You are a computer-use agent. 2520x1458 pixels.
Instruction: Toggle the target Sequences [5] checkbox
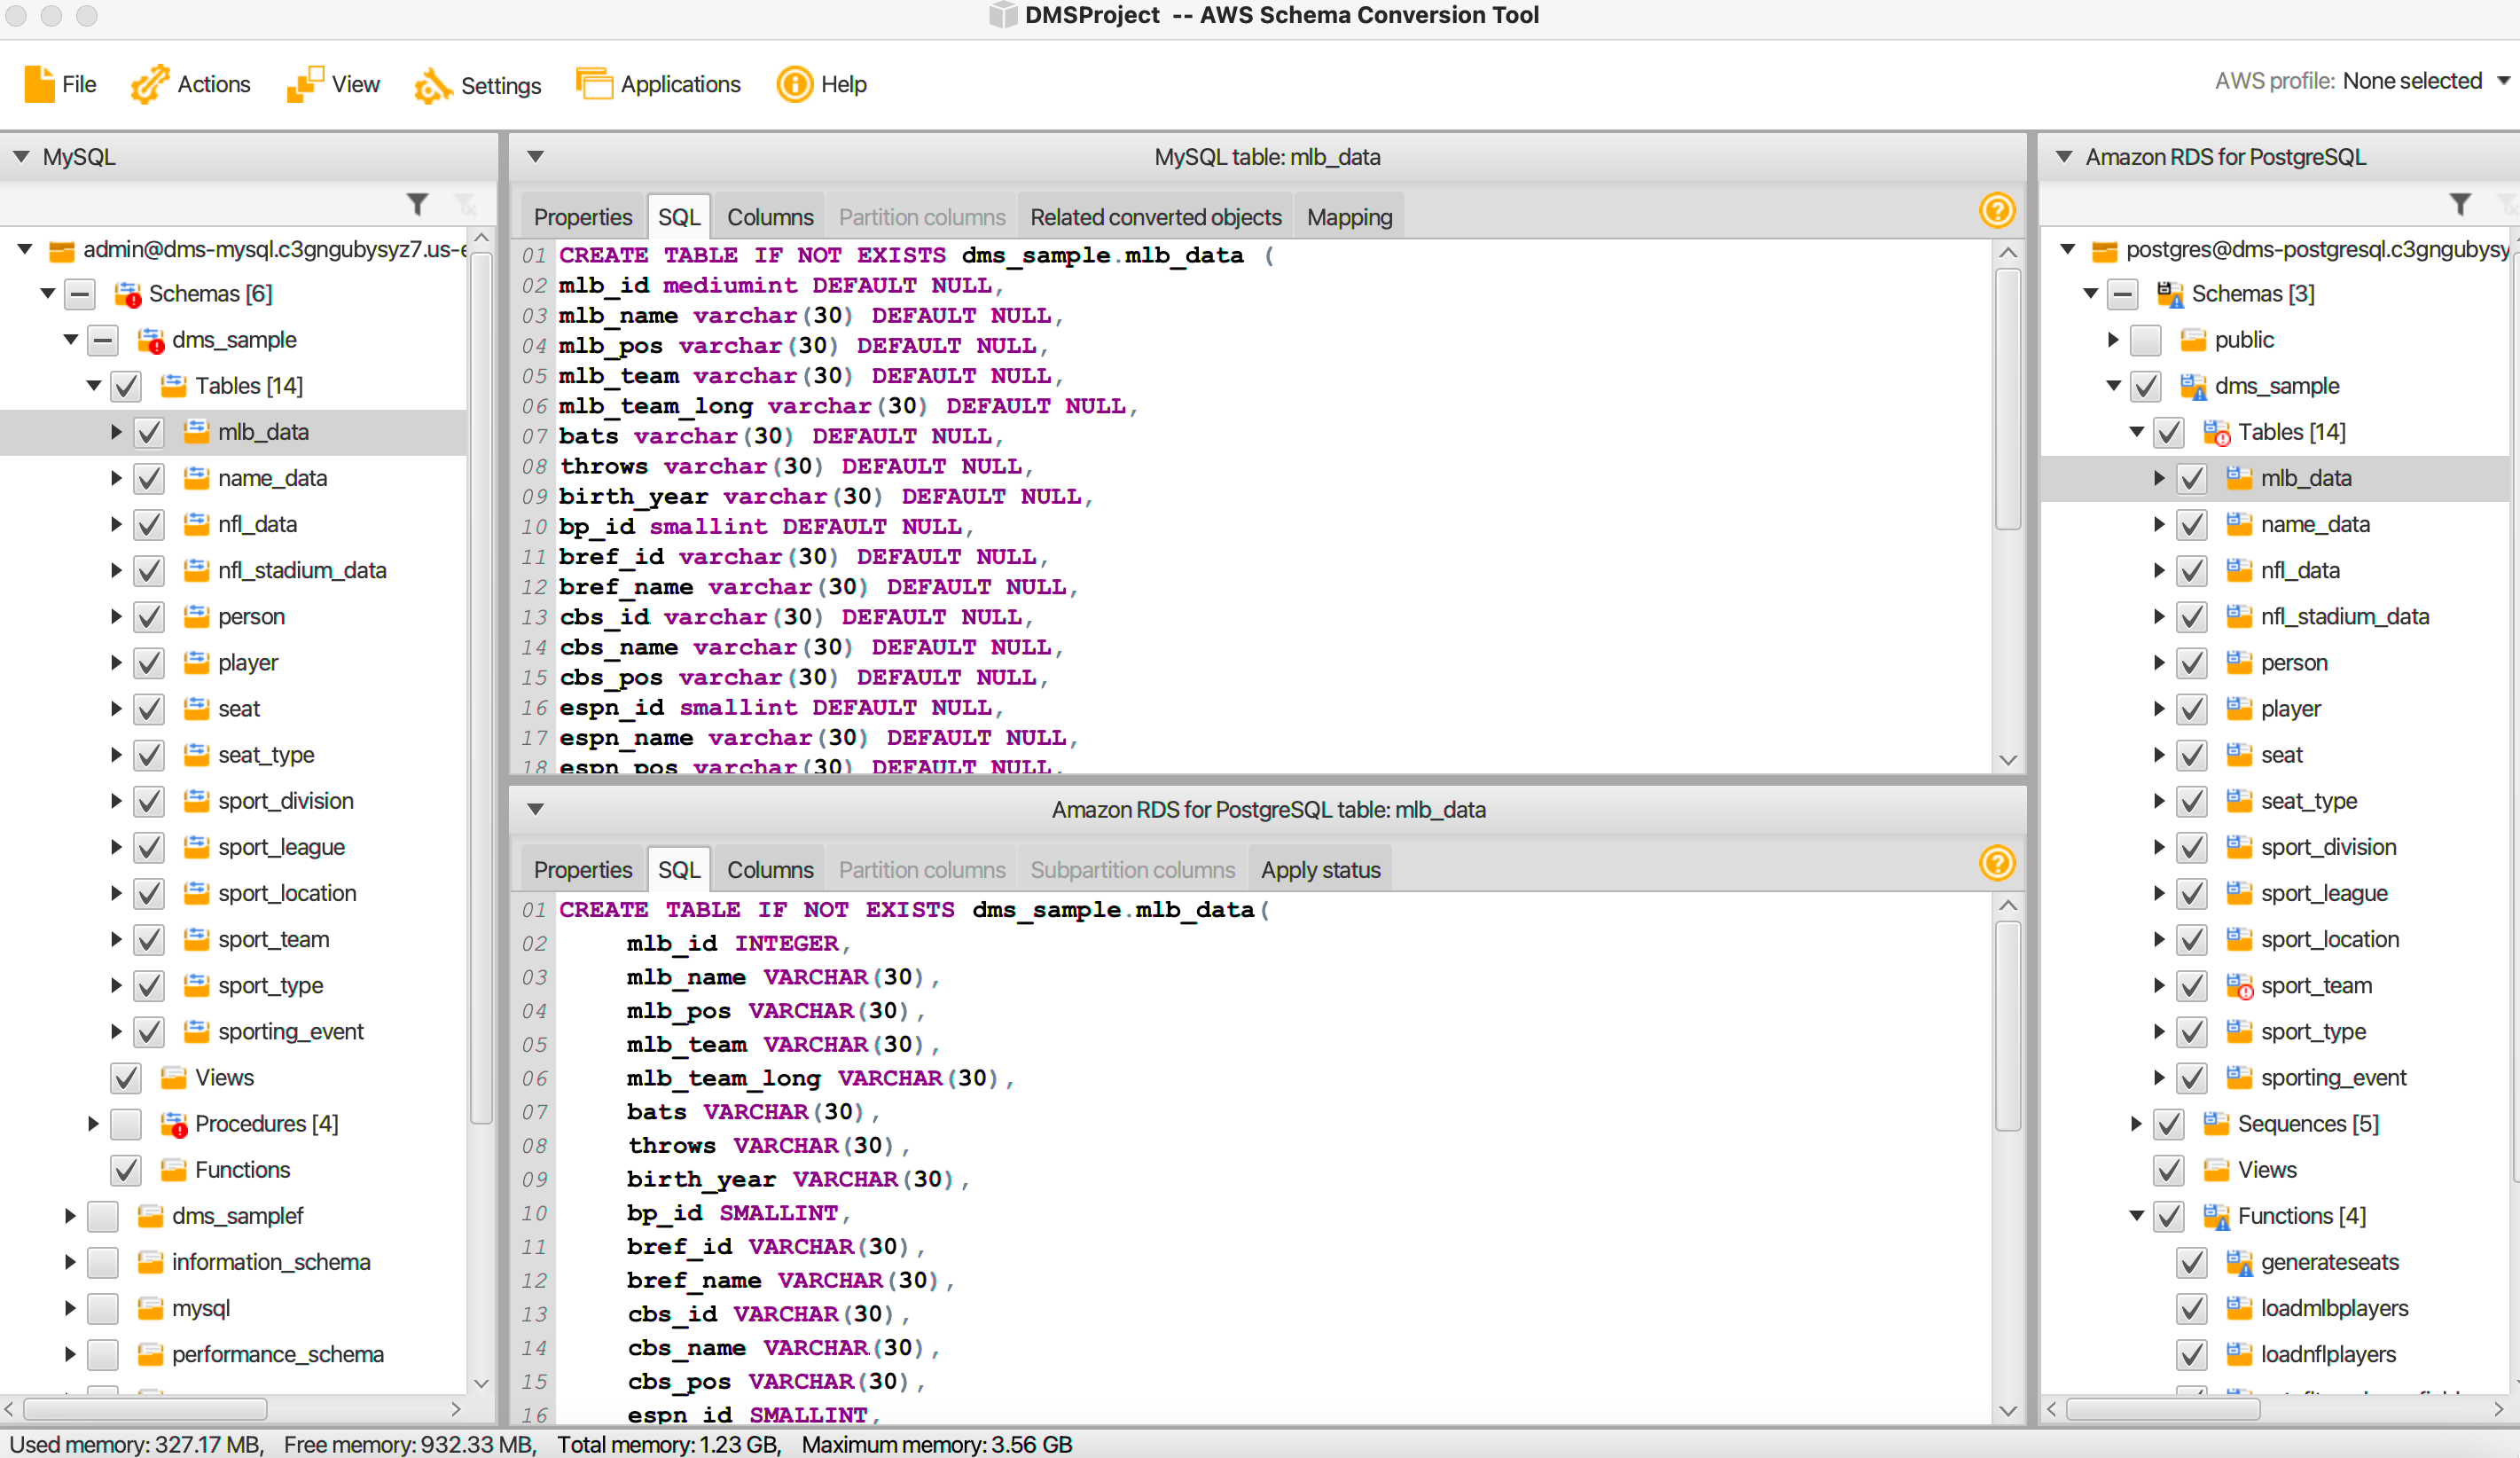[x=2169, y=1124]
